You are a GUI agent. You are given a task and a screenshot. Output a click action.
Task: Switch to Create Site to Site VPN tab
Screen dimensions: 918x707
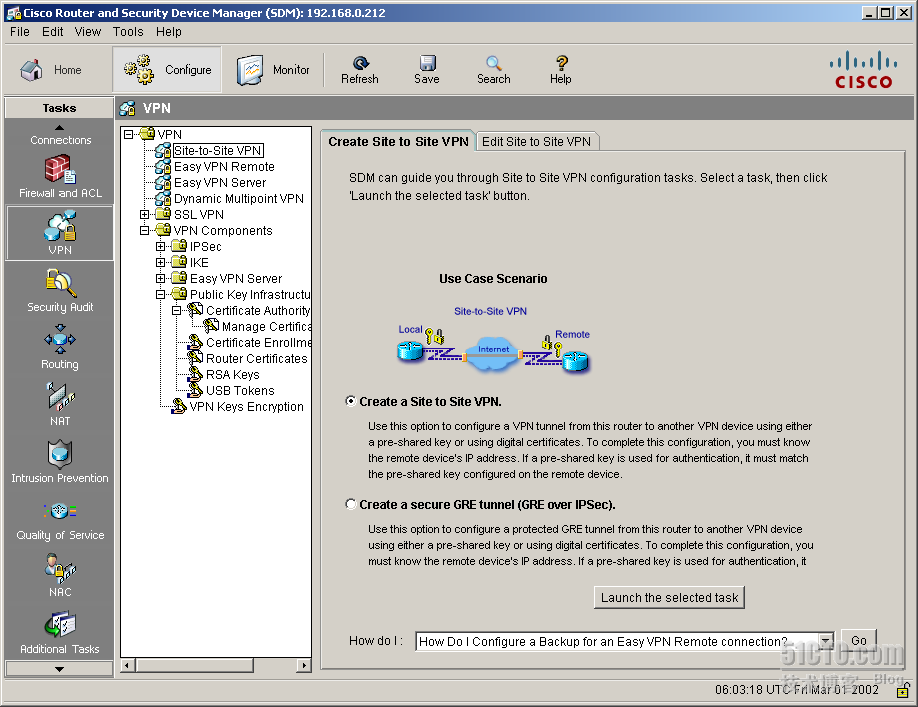(x=398, y=141)
